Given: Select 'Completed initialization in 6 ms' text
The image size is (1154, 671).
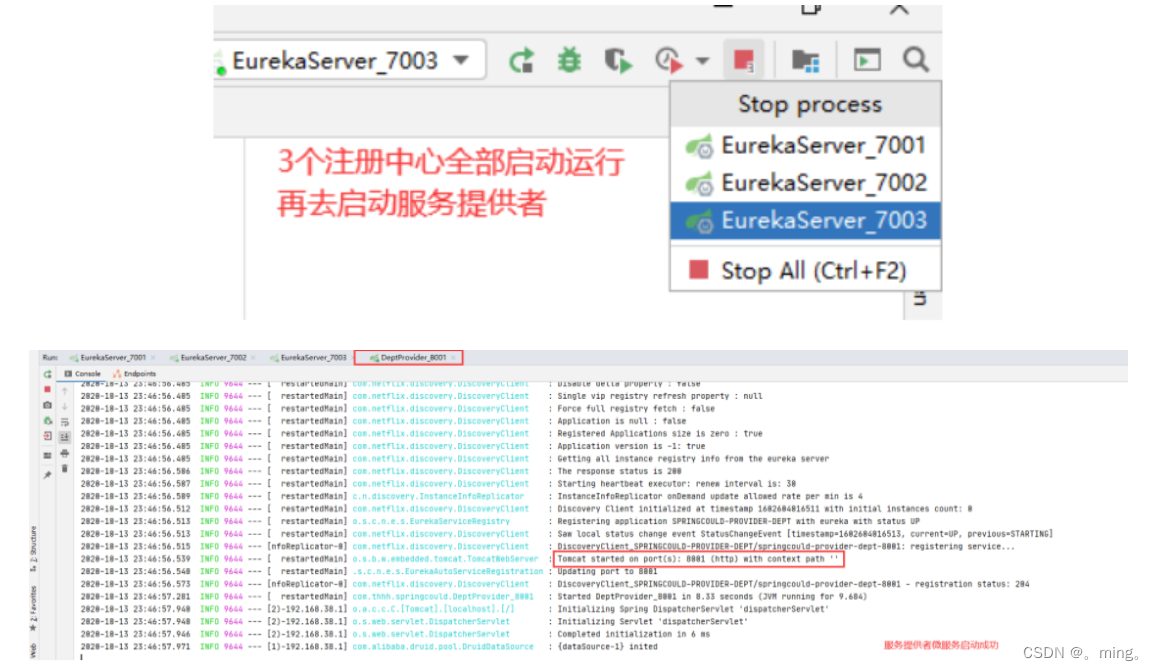Looking at the screenshot, I should 634,634.
